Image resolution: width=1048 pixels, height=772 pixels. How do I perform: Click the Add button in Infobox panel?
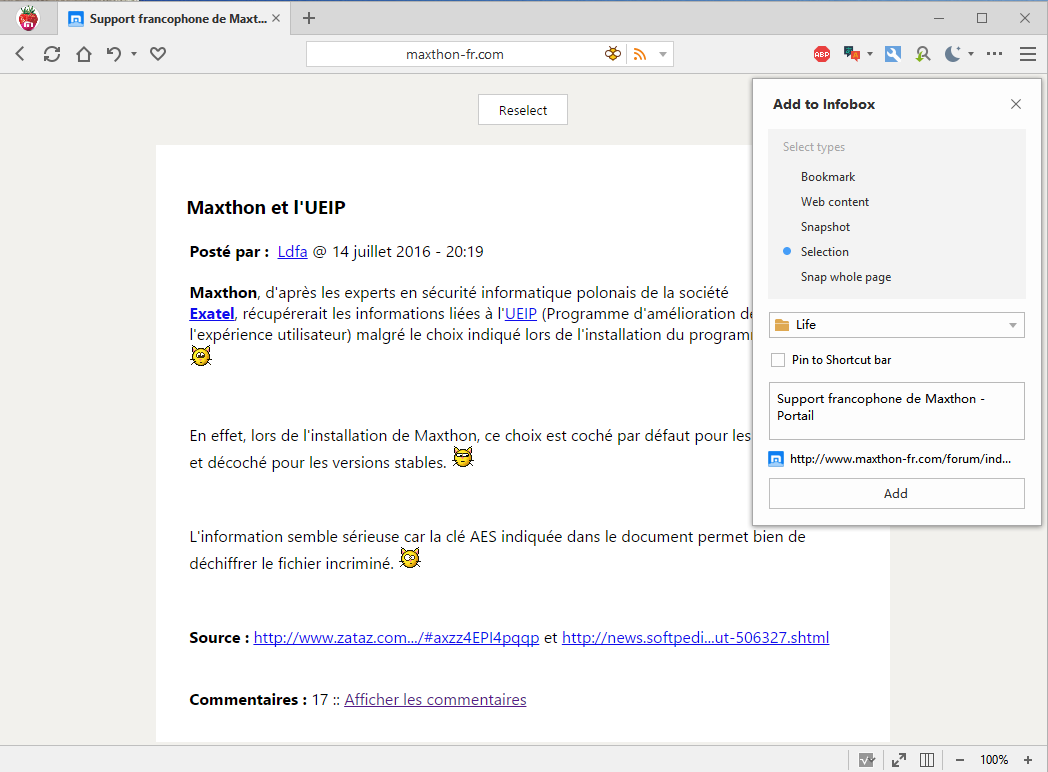click(896, 493)
